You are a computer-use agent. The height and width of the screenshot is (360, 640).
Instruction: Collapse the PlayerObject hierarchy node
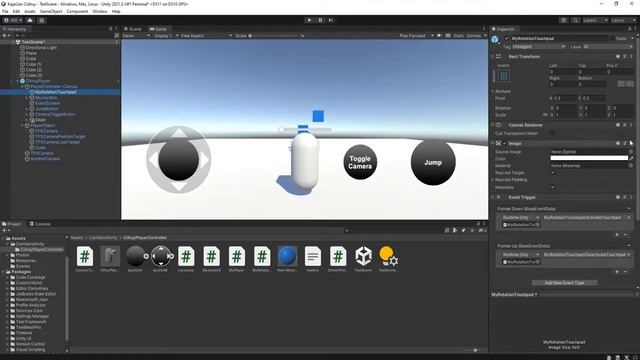tap(22, 126)
